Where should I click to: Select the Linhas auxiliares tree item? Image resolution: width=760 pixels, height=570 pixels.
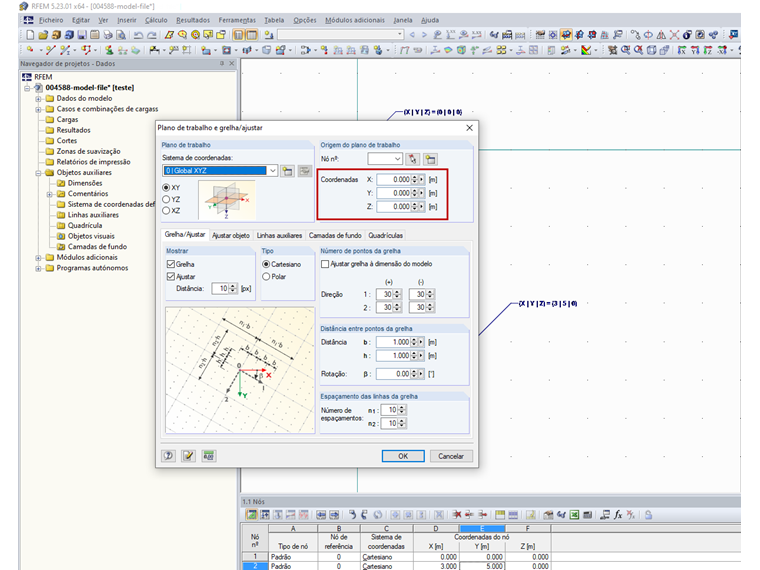[93, 215]
